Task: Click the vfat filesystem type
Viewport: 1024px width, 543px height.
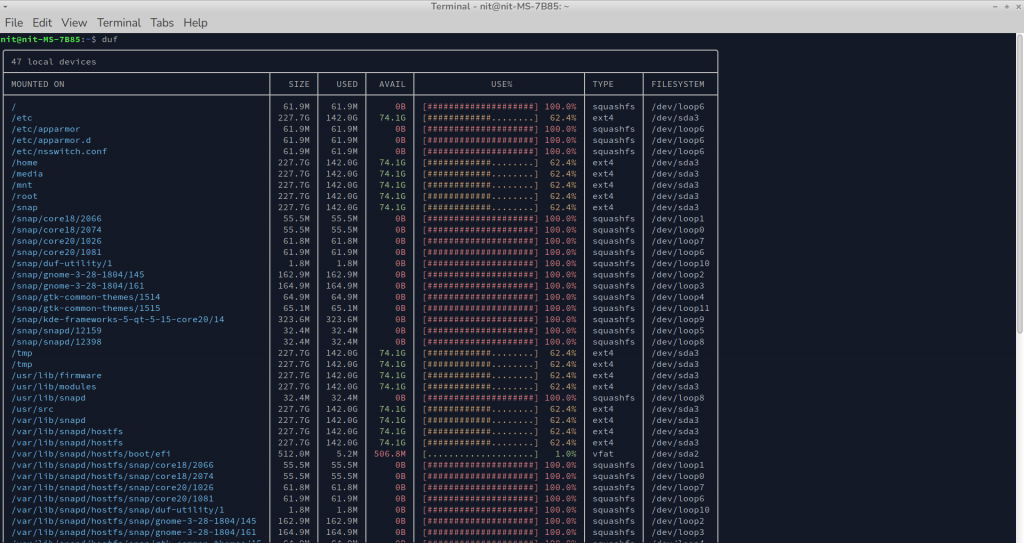Action: (603, 453)
